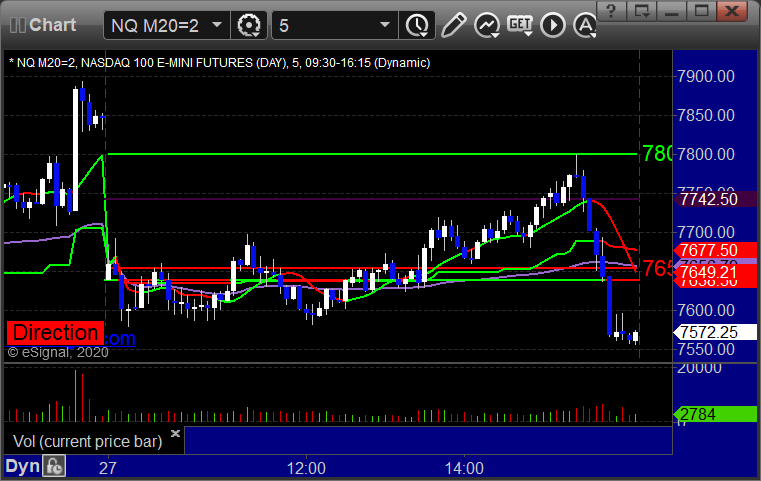
Task: Close the chart window
Action: [732, 11]
